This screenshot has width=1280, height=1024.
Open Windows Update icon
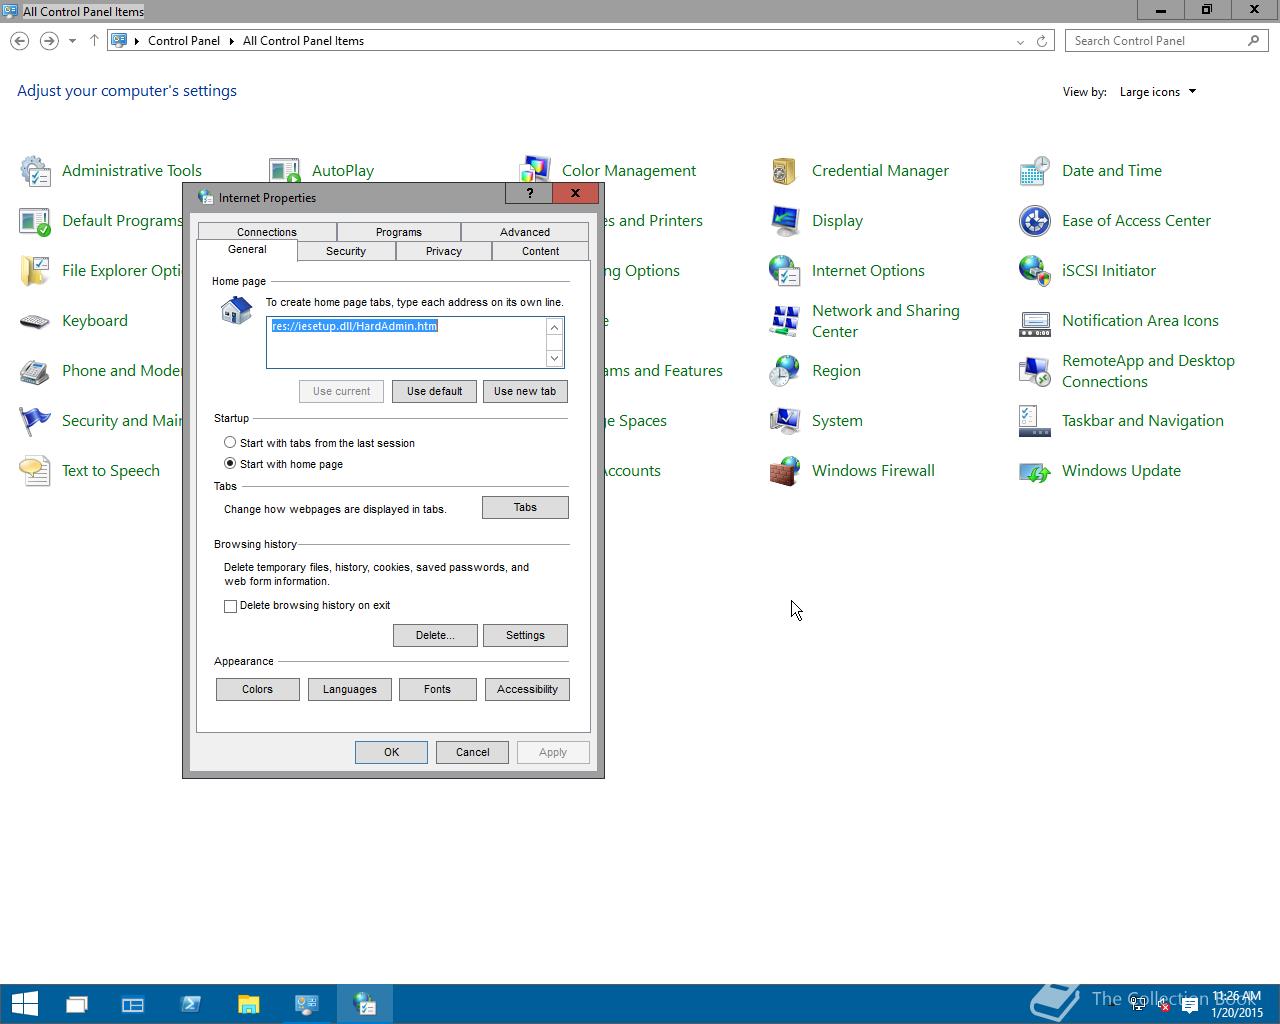[x=1035, y=471]
